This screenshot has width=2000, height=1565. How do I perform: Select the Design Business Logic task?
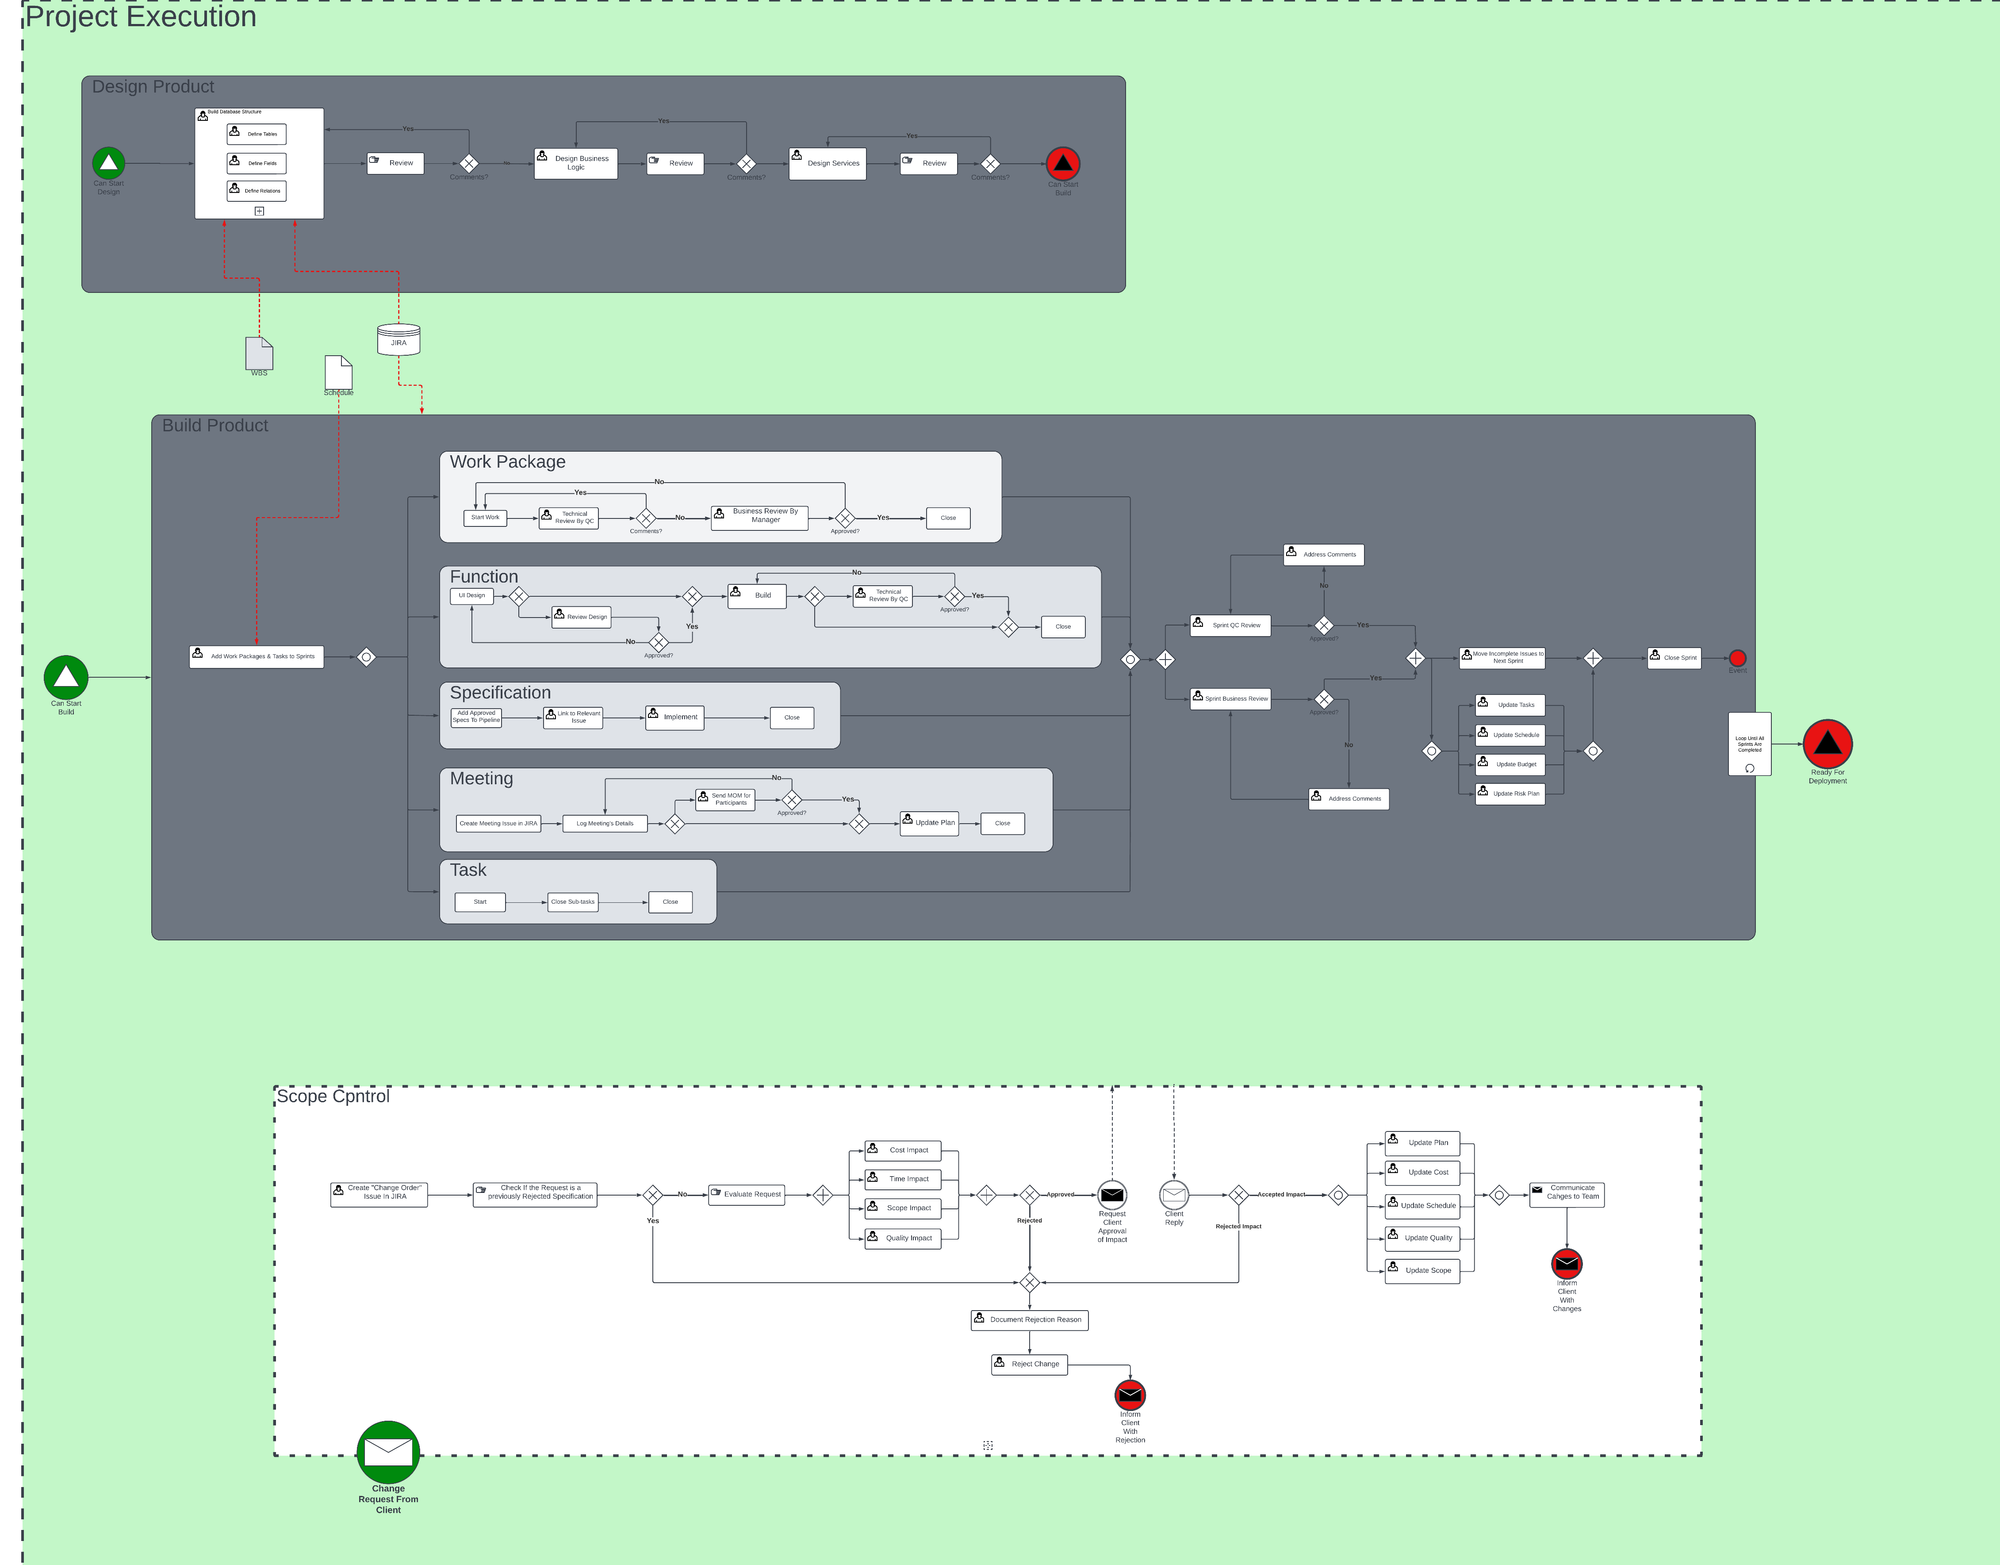click(576, 163)
